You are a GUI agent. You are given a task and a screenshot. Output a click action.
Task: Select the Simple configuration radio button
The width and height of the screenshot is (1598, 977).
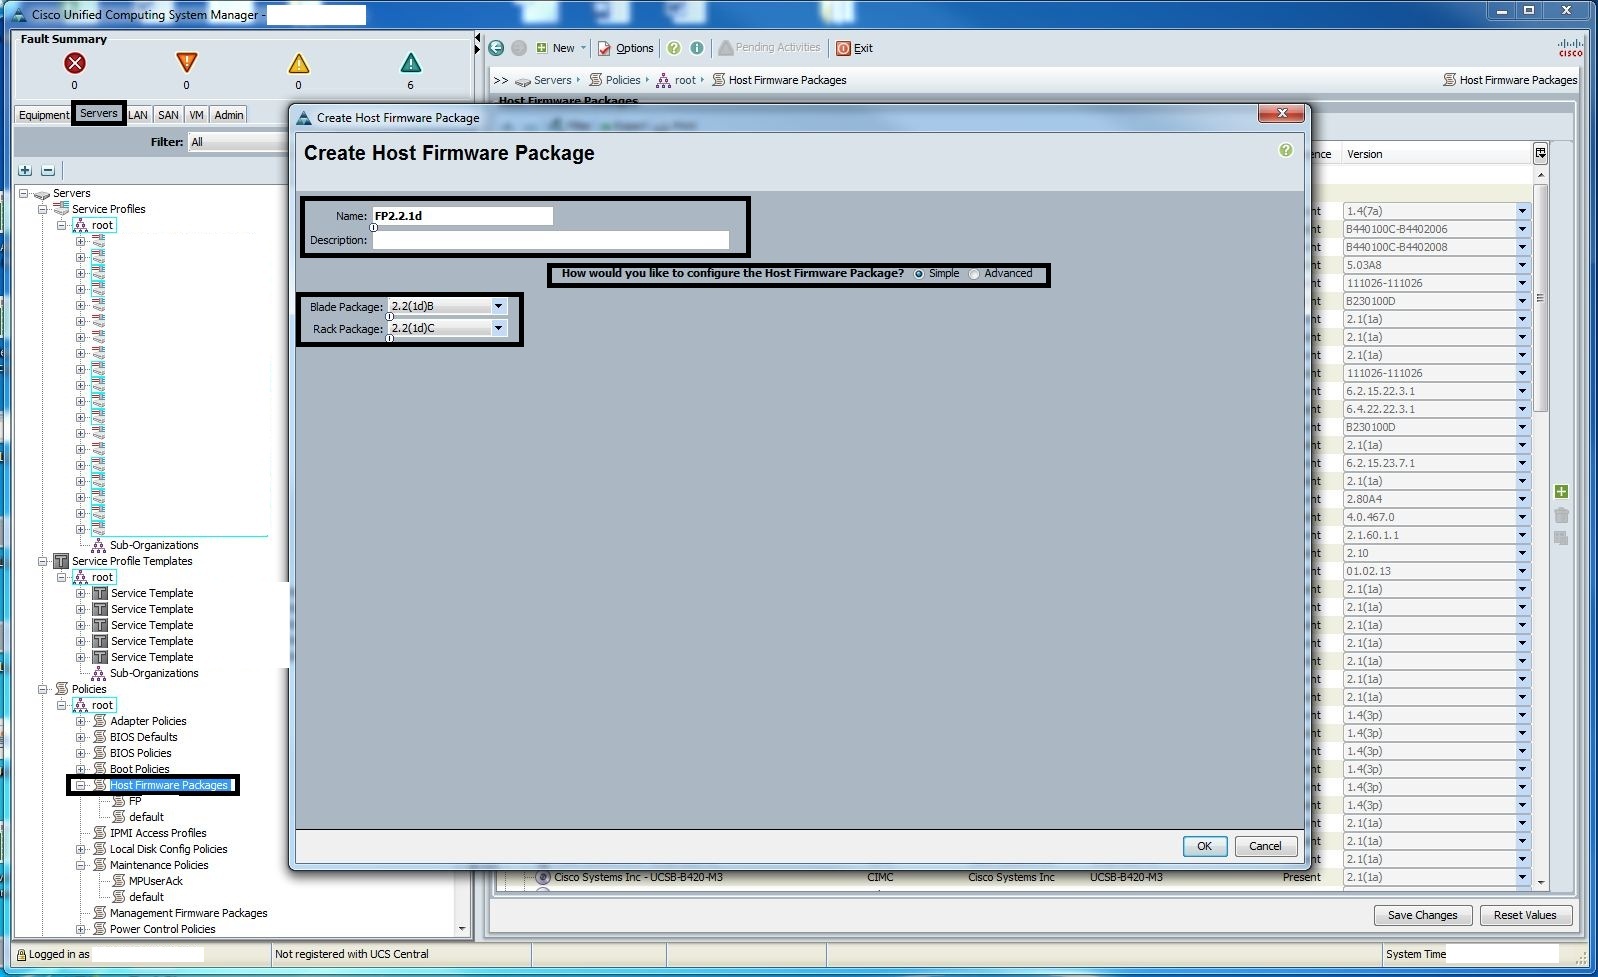[919, 274]
